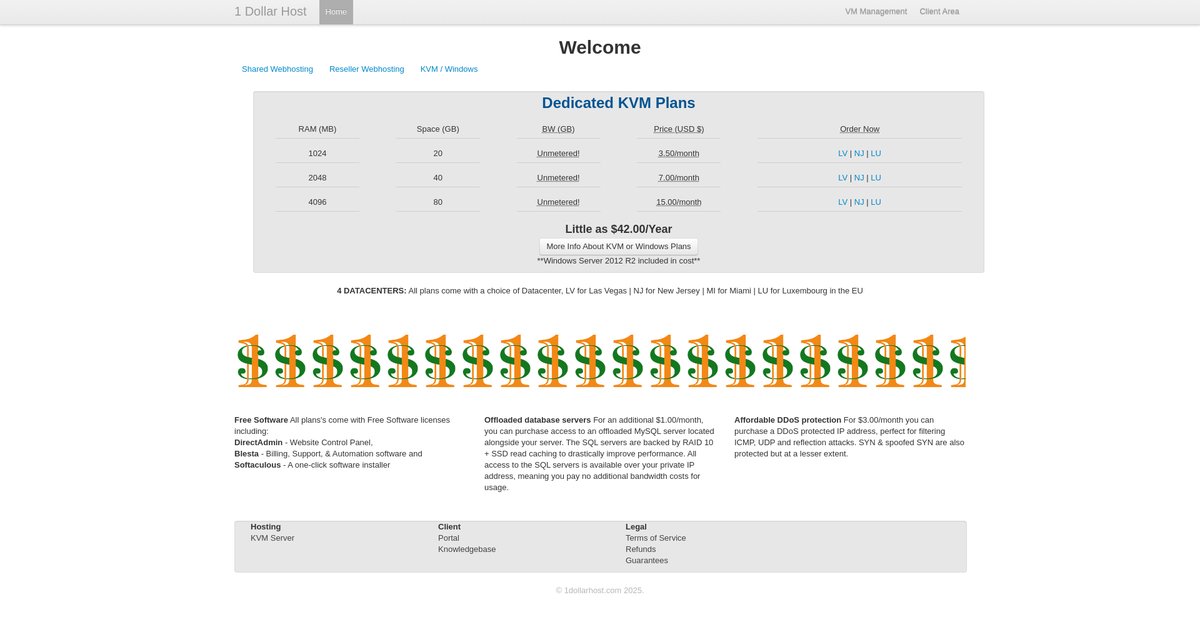Order the 4096 MB plan in NJ
The width and height of the screenshot is (1200, 620).
coord(859,201)
